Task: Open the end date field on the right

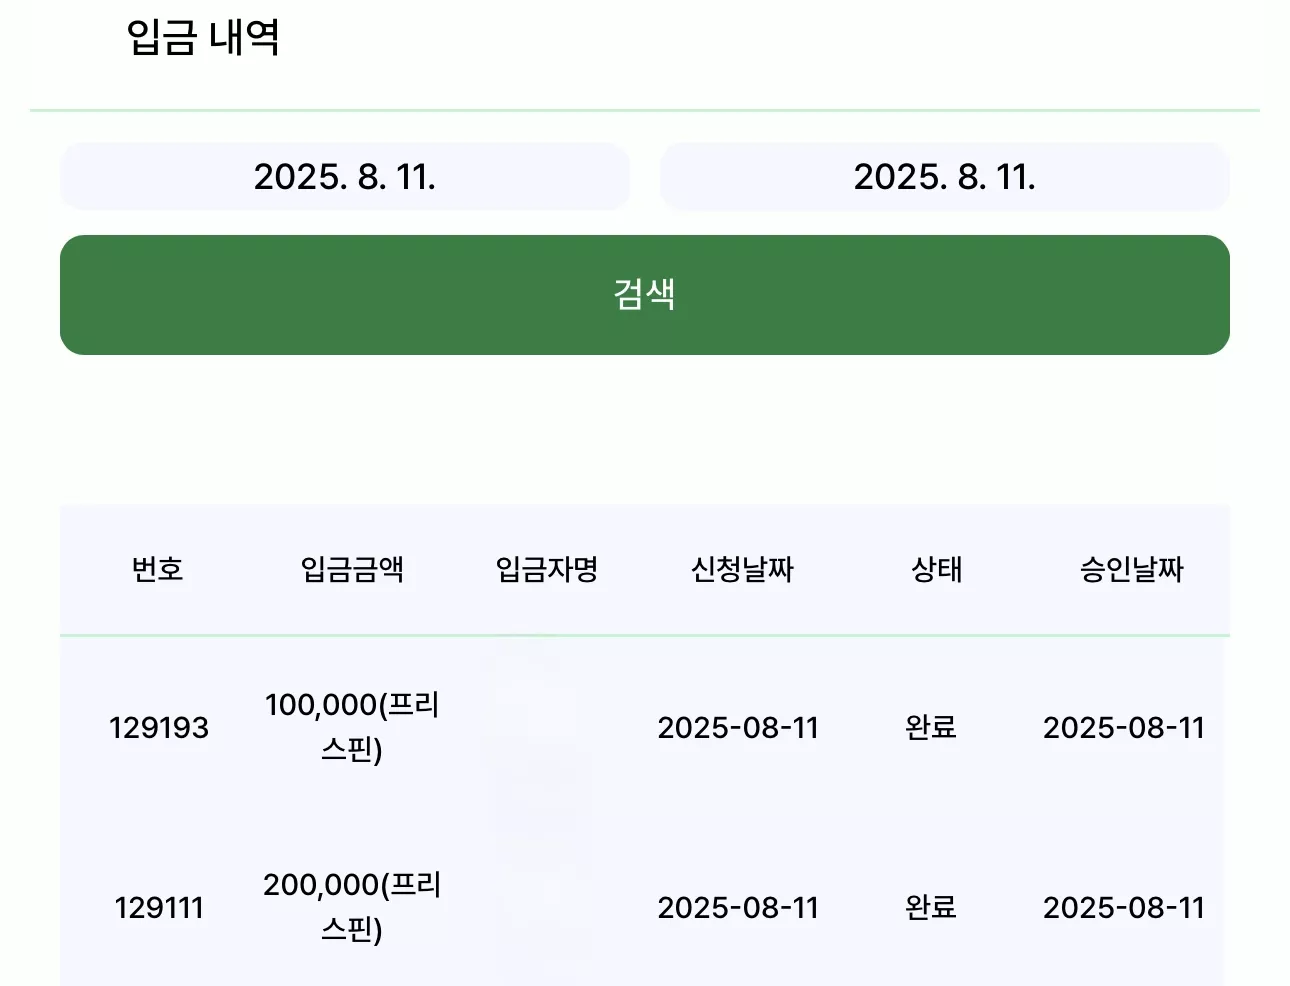Action: (945, 177)
